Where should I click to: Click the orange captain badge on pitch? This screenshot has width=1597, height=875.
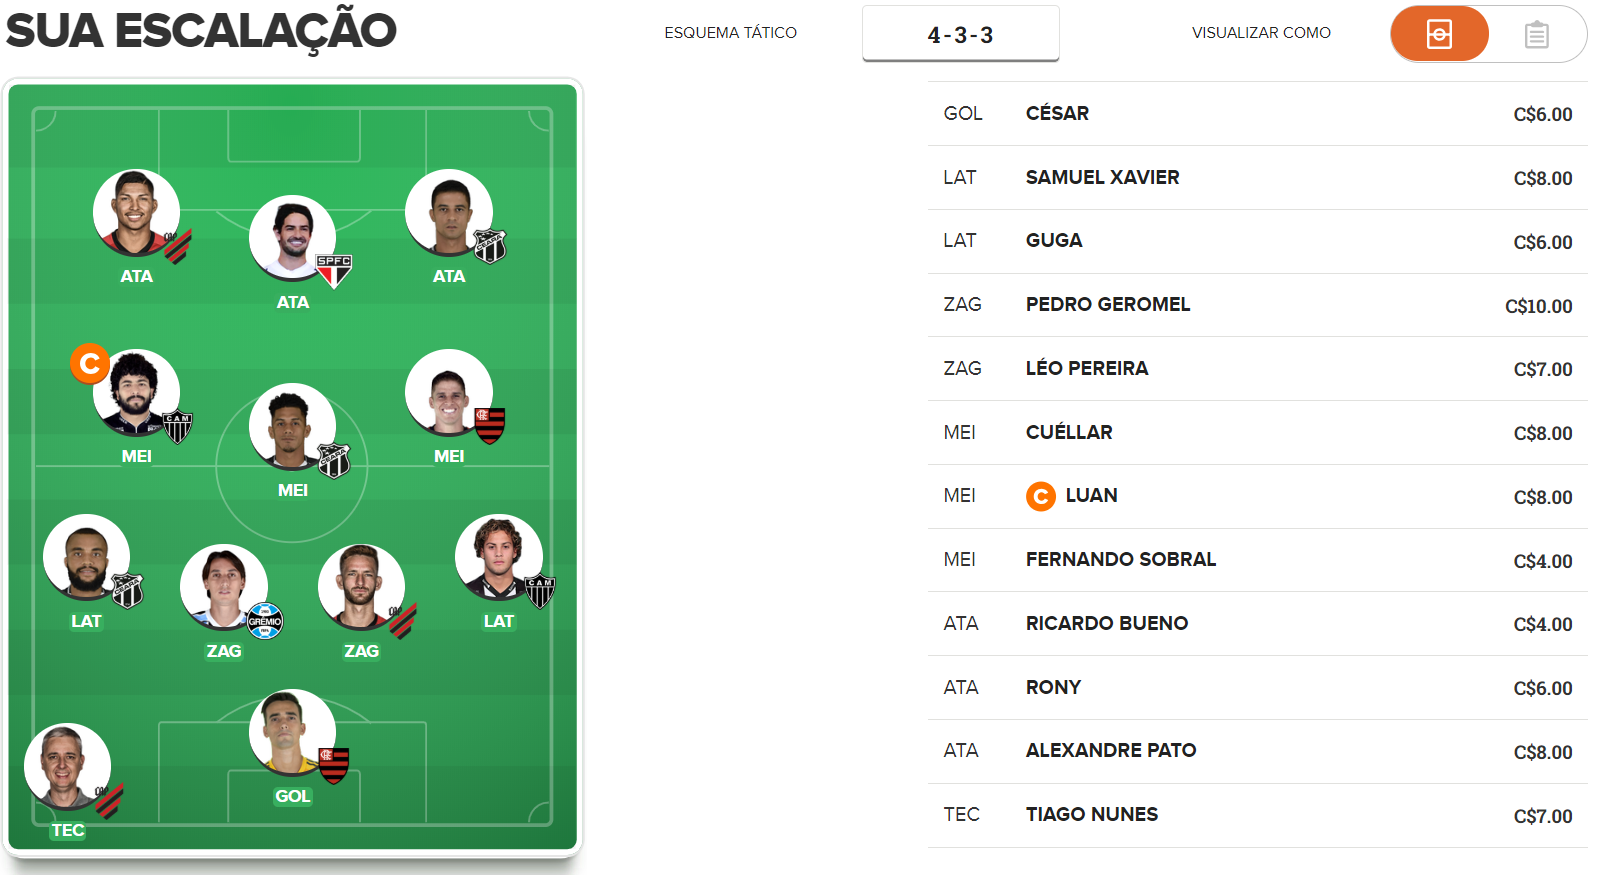89,363
